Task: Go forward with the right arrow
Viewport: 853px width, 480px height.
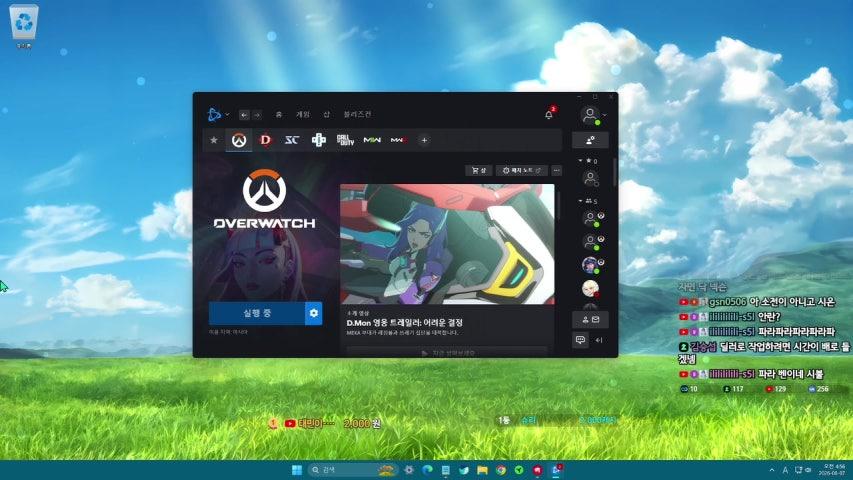Action: [257, 115]
